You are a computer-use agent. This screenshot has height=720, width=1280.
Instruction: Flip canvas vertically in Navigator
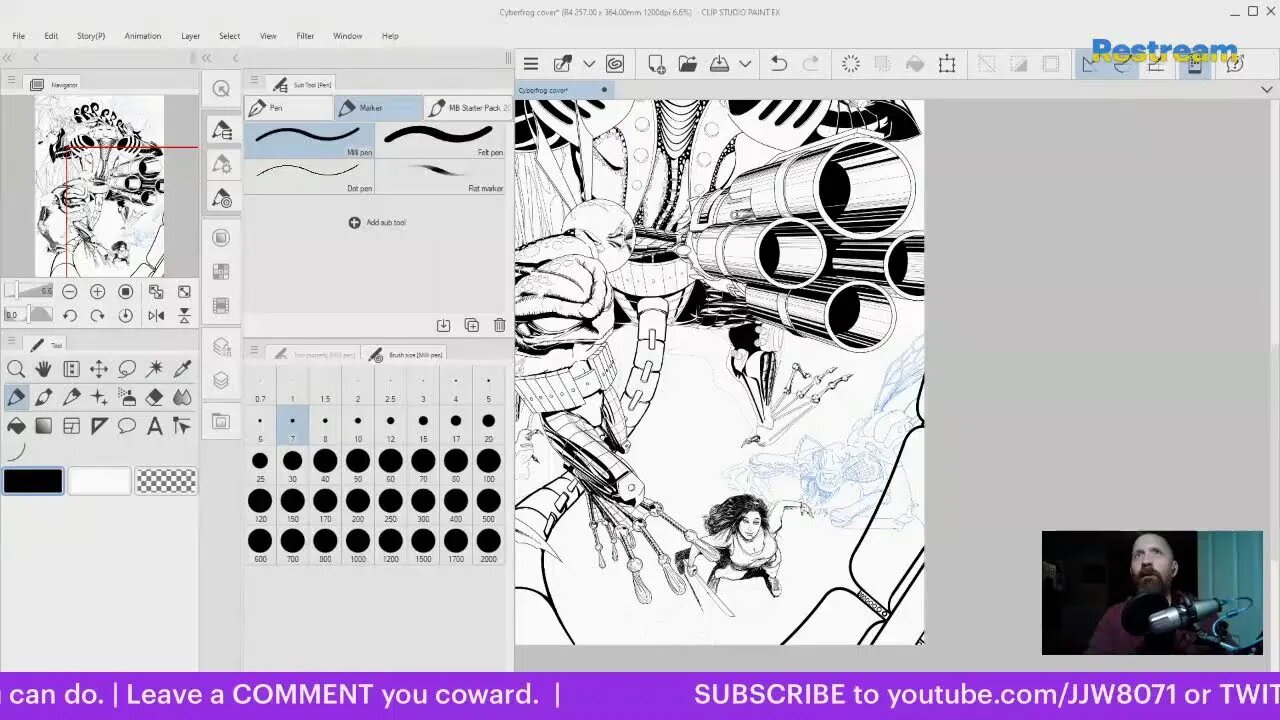[x=184, y=316]
